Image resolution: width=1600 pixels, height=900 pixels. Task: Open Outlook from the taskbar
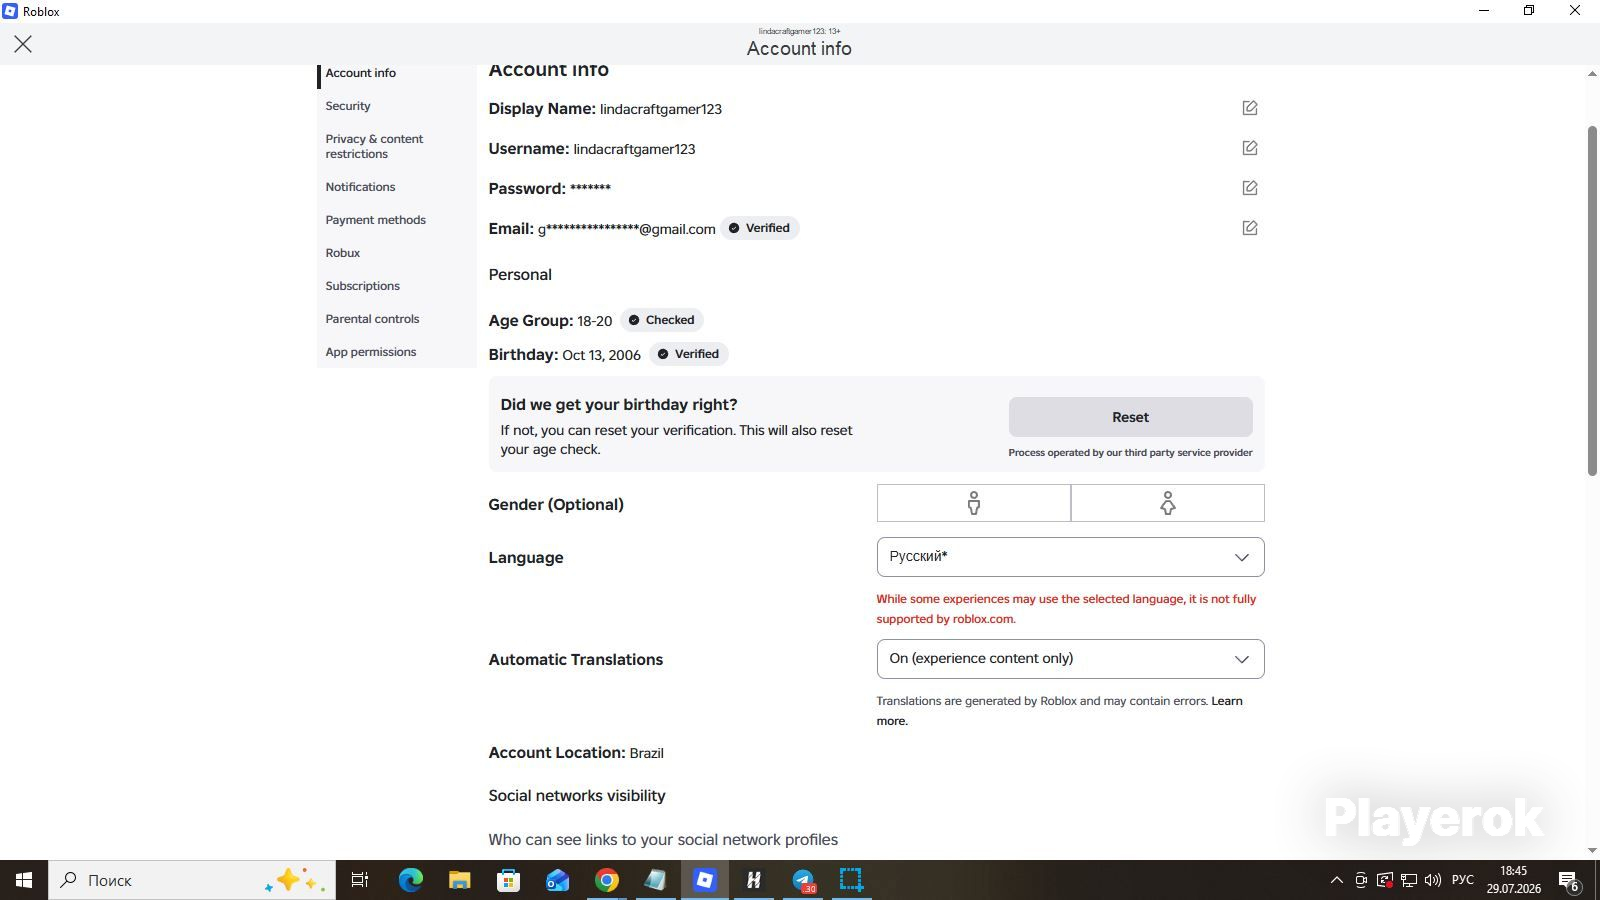[557, 880]
